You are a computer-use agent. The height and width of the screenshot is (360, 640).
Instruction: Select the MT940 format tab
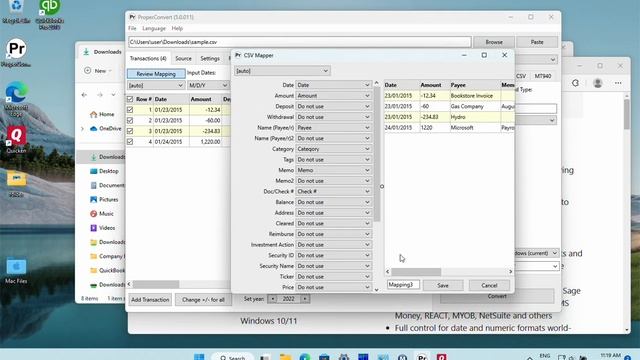pyautogui.click(x=543, y=76)
